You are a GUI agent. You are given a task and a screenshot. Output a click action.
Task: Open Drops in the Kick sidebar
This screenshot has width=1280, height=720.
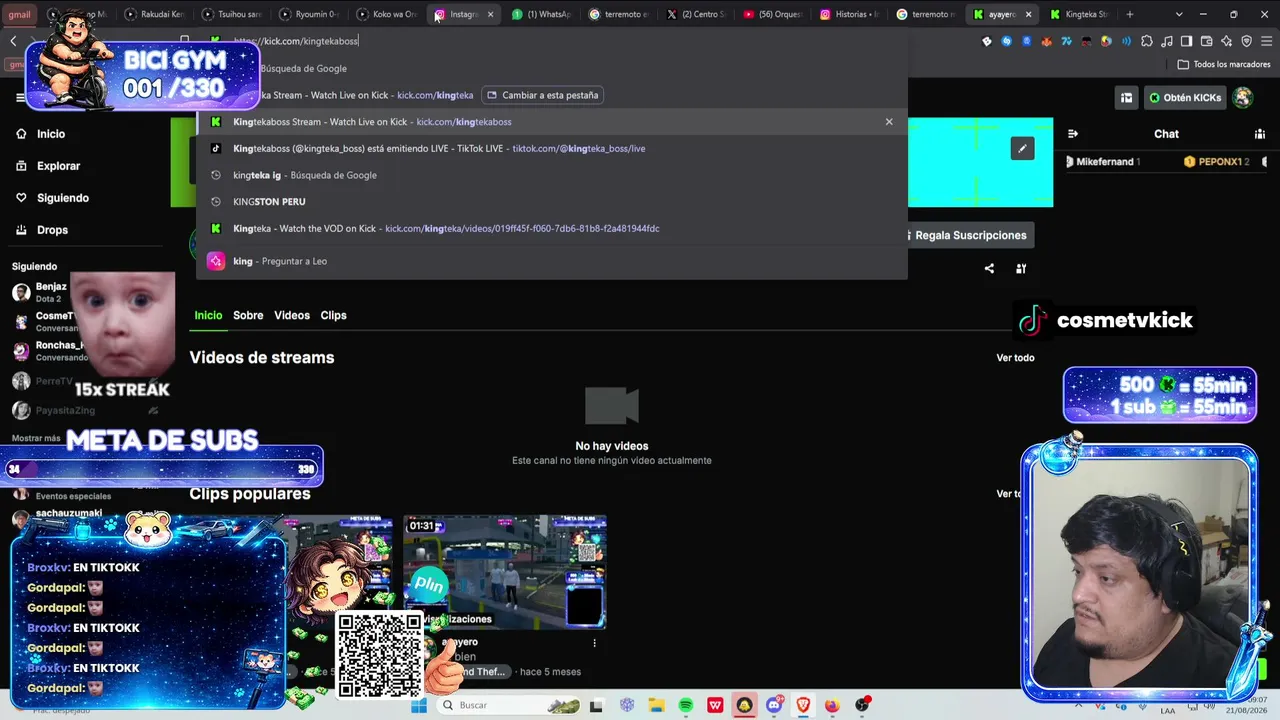coord(42,230)
